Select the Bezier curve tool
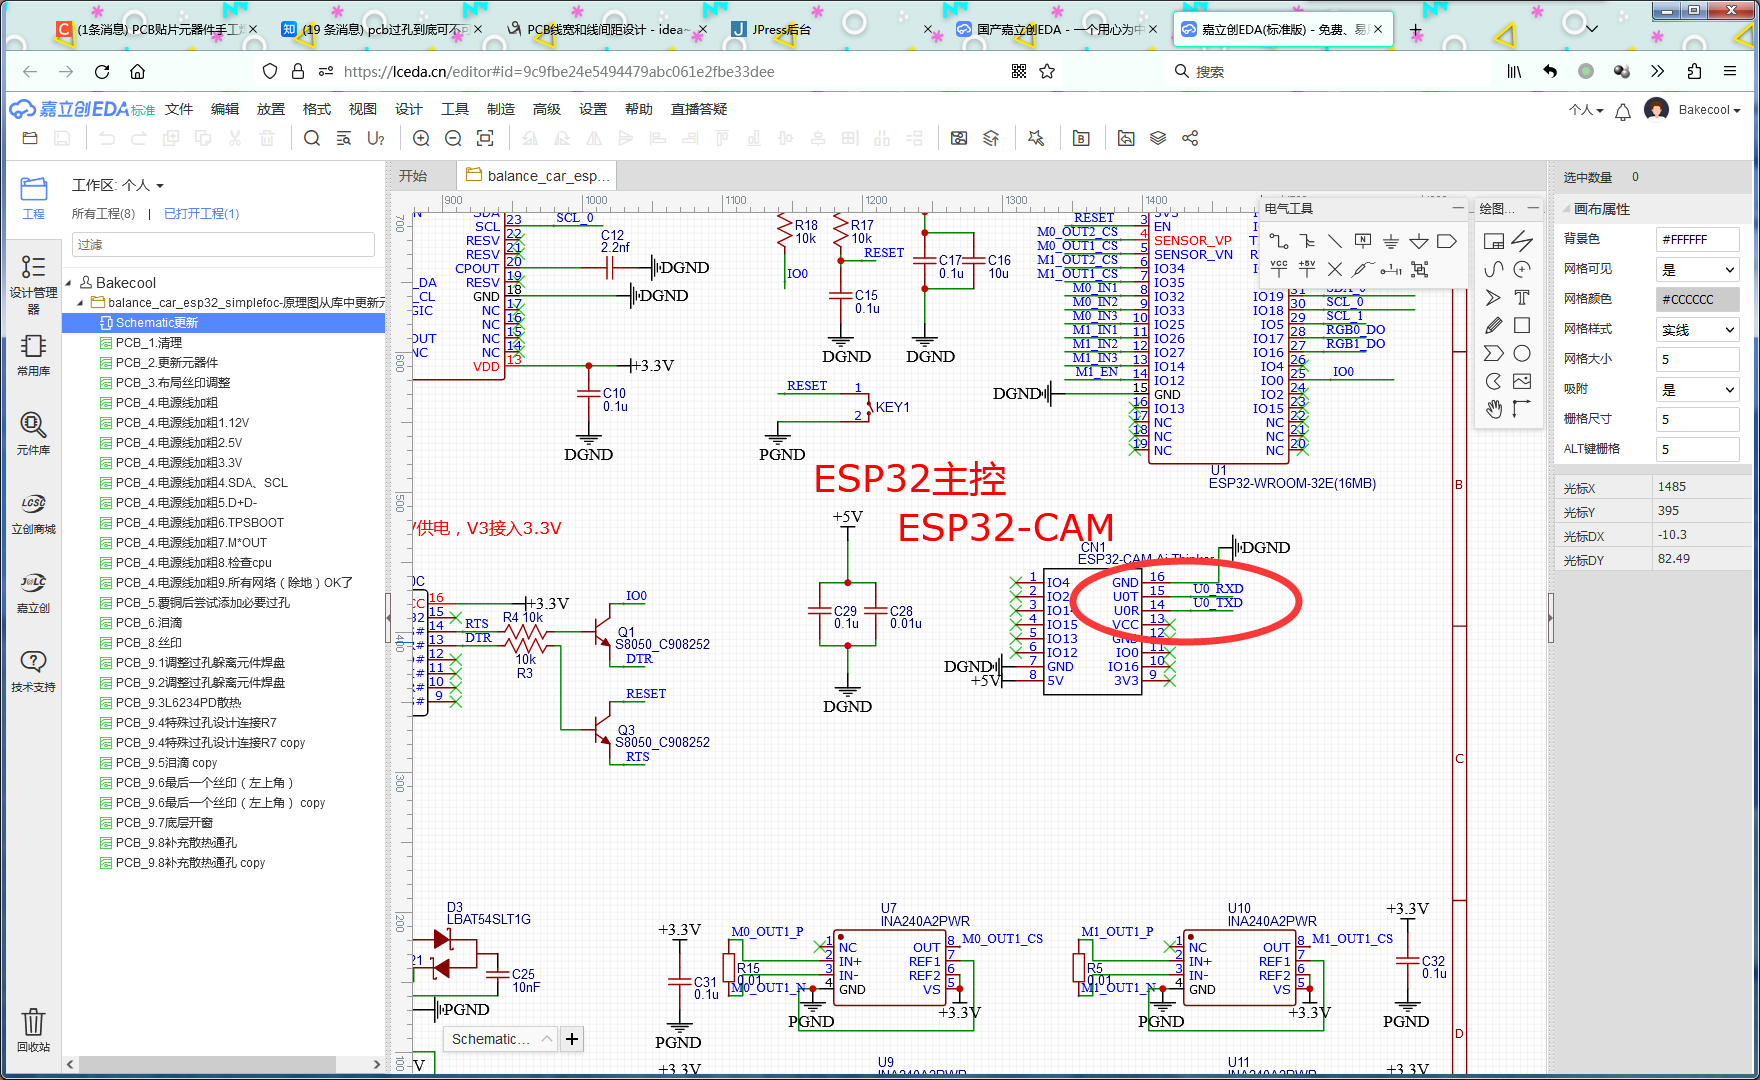1760x1080 pixels. click(x=1494, y=269)
